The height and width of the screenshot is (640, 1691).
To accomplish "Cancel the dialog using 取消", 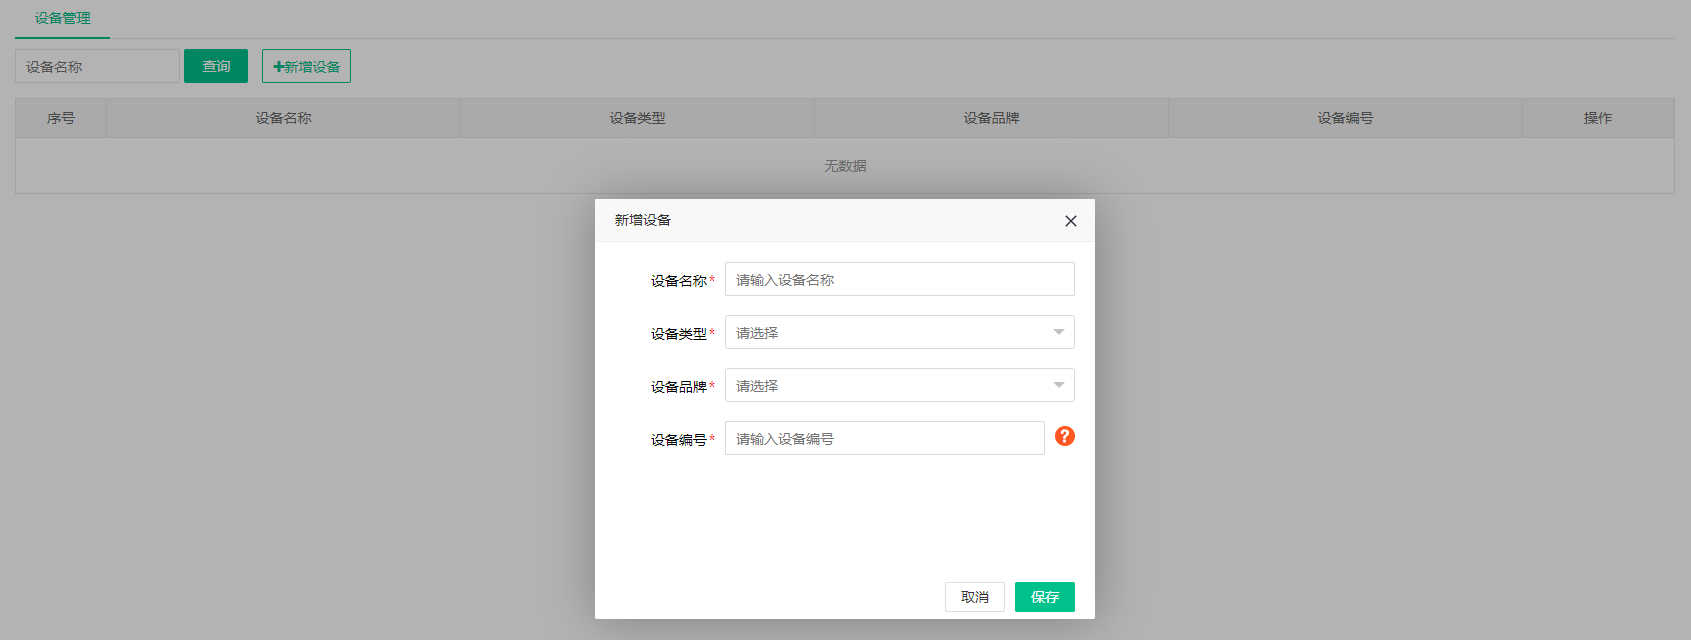I will [974, 597].
